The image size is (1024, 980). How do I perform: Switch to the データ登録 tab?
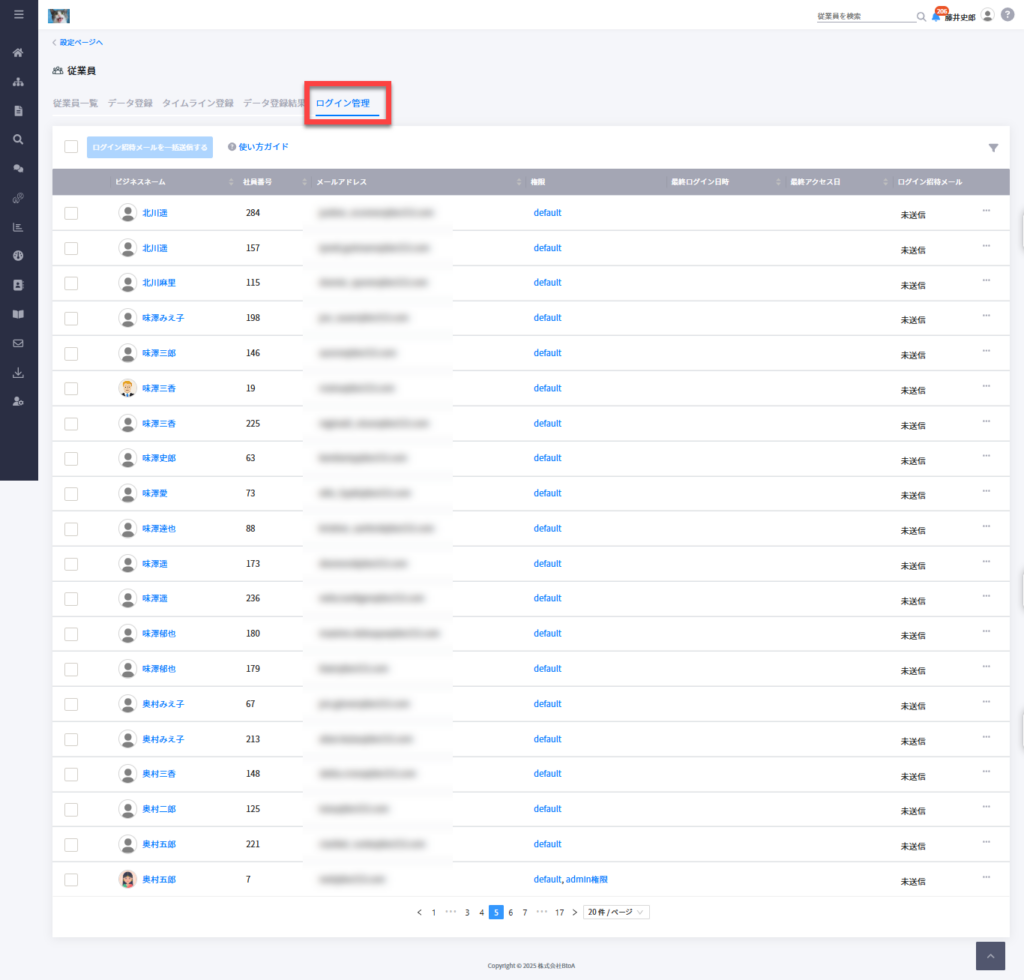[x=130, y=103]
